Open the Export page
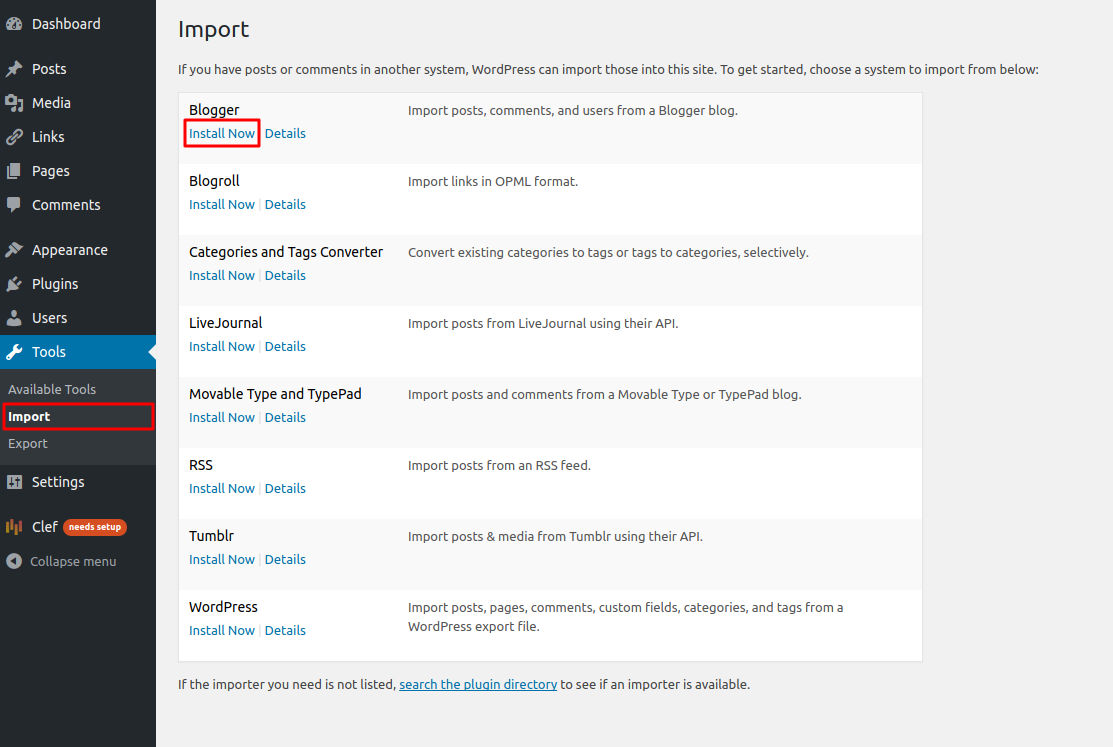Screen dimensions: 1113x747 pos(27,443)
